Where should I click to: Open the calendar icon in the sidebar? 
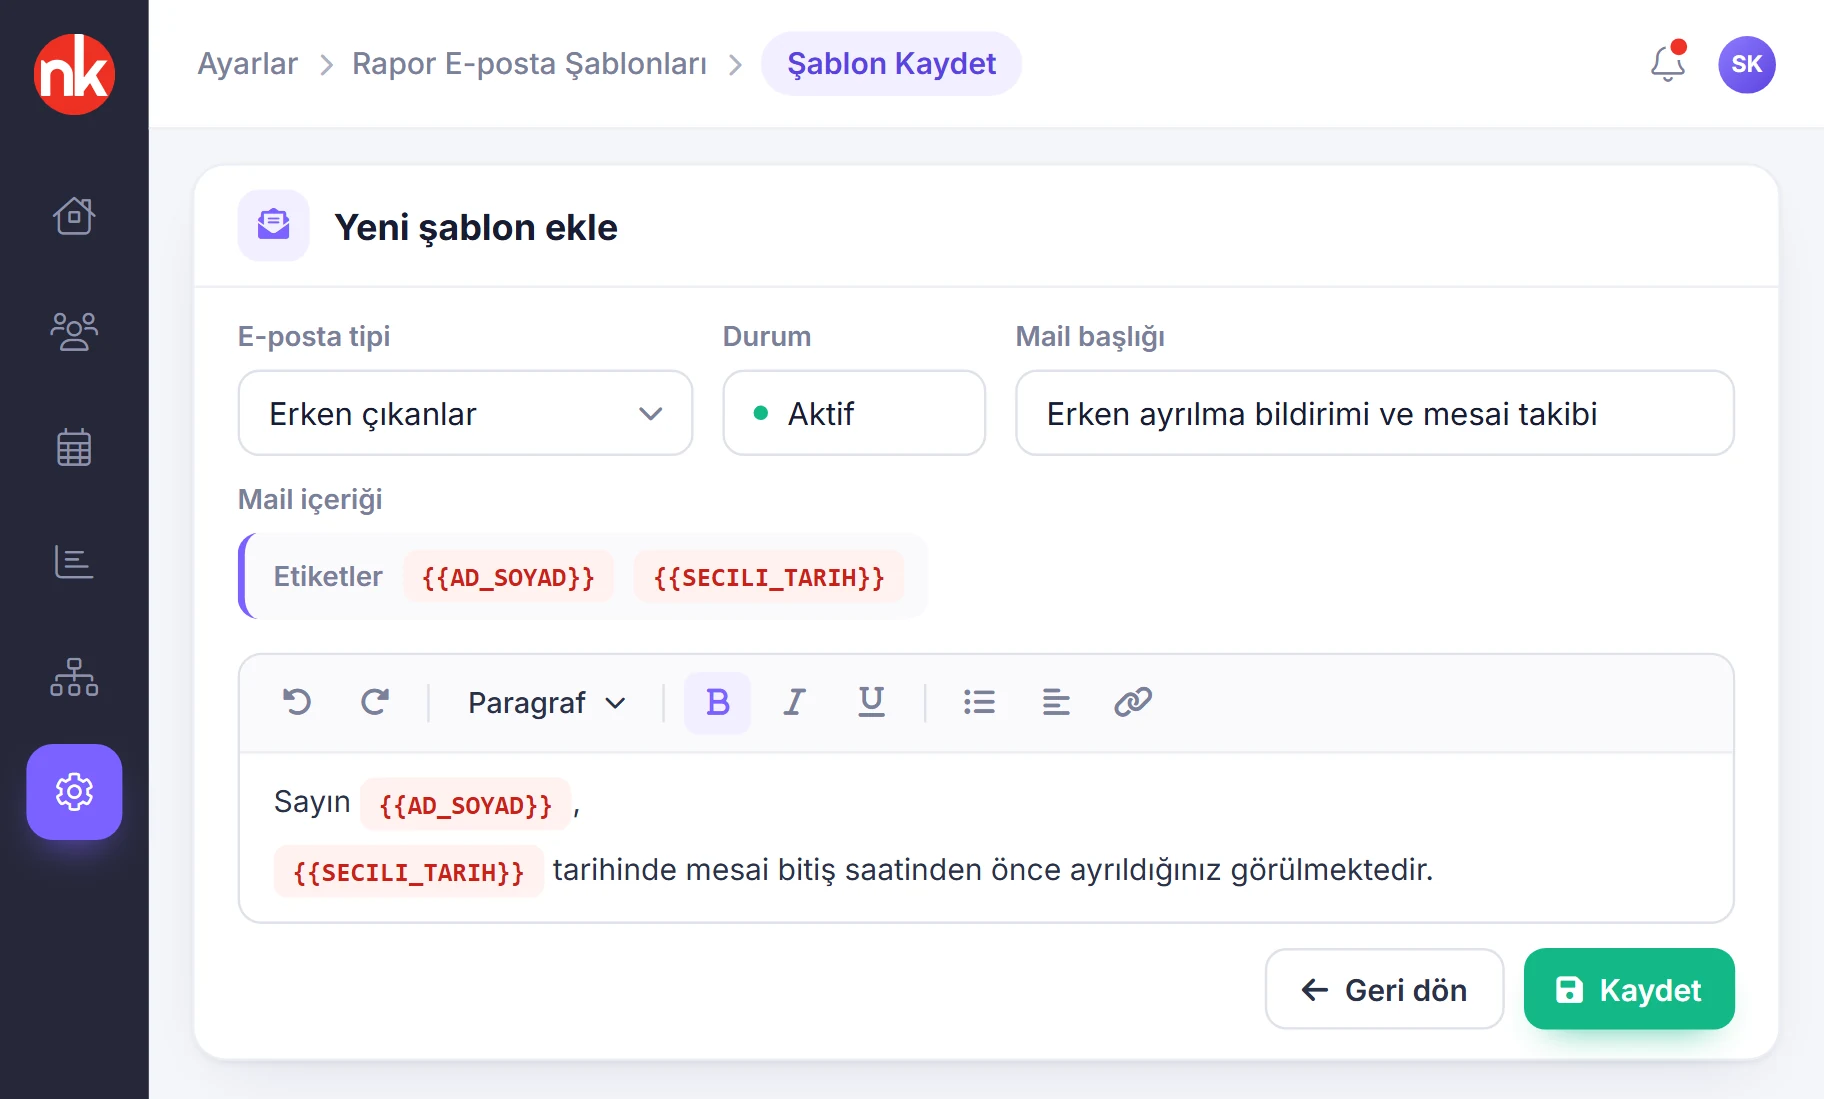74,447
